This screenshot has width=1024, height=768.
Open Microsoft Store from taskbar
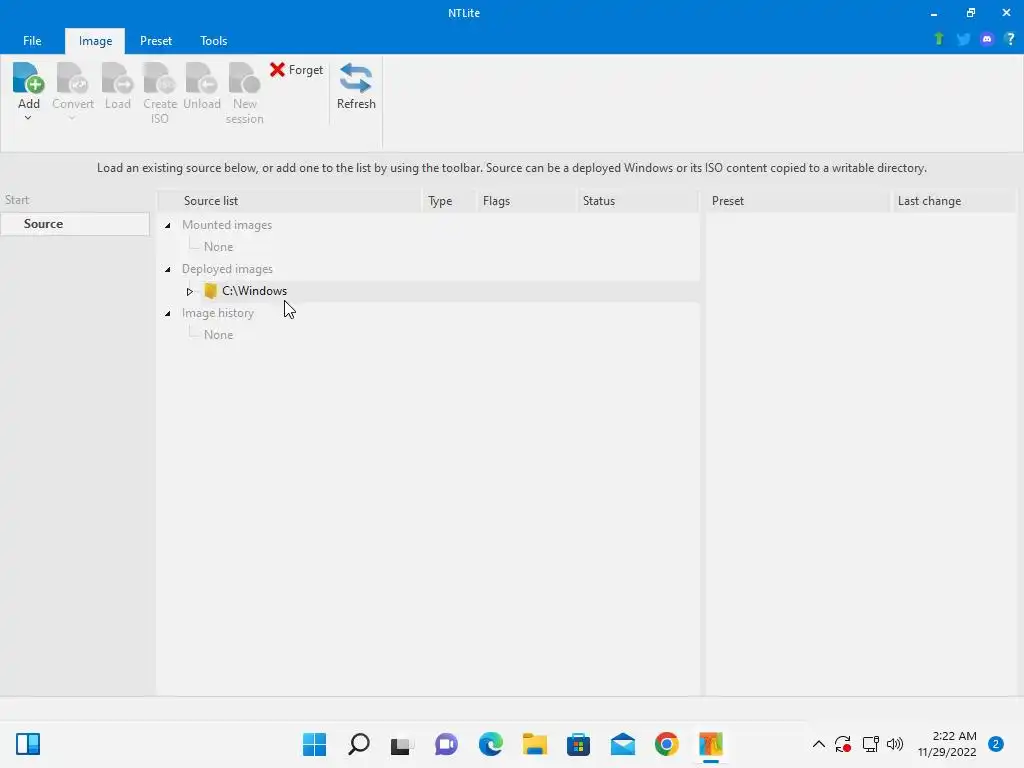(x=578, y=744)
